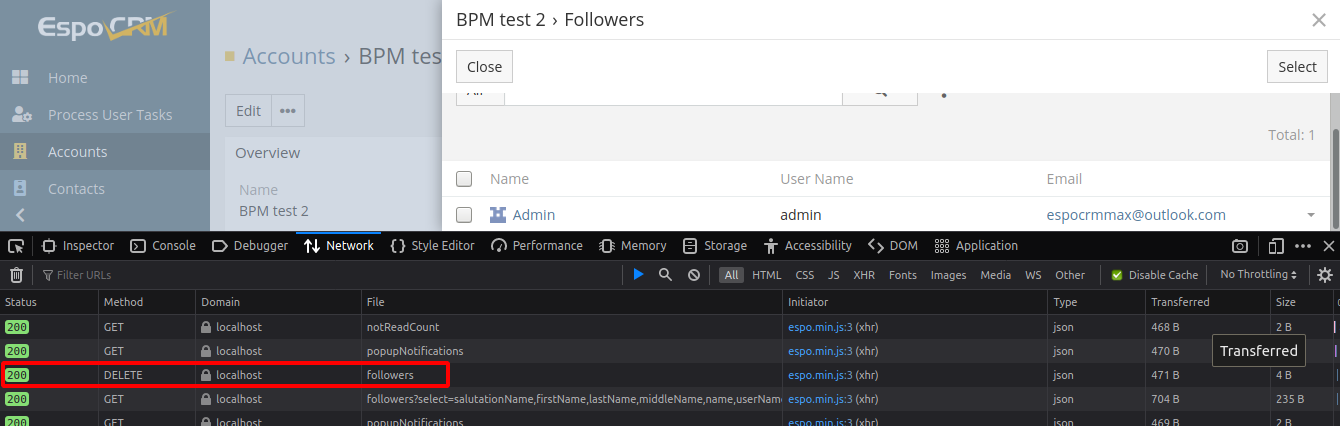Toggle responsive design mode icon
Image resolution: width=1340 pixels, height=426 pixels.
pos(1276,246)
